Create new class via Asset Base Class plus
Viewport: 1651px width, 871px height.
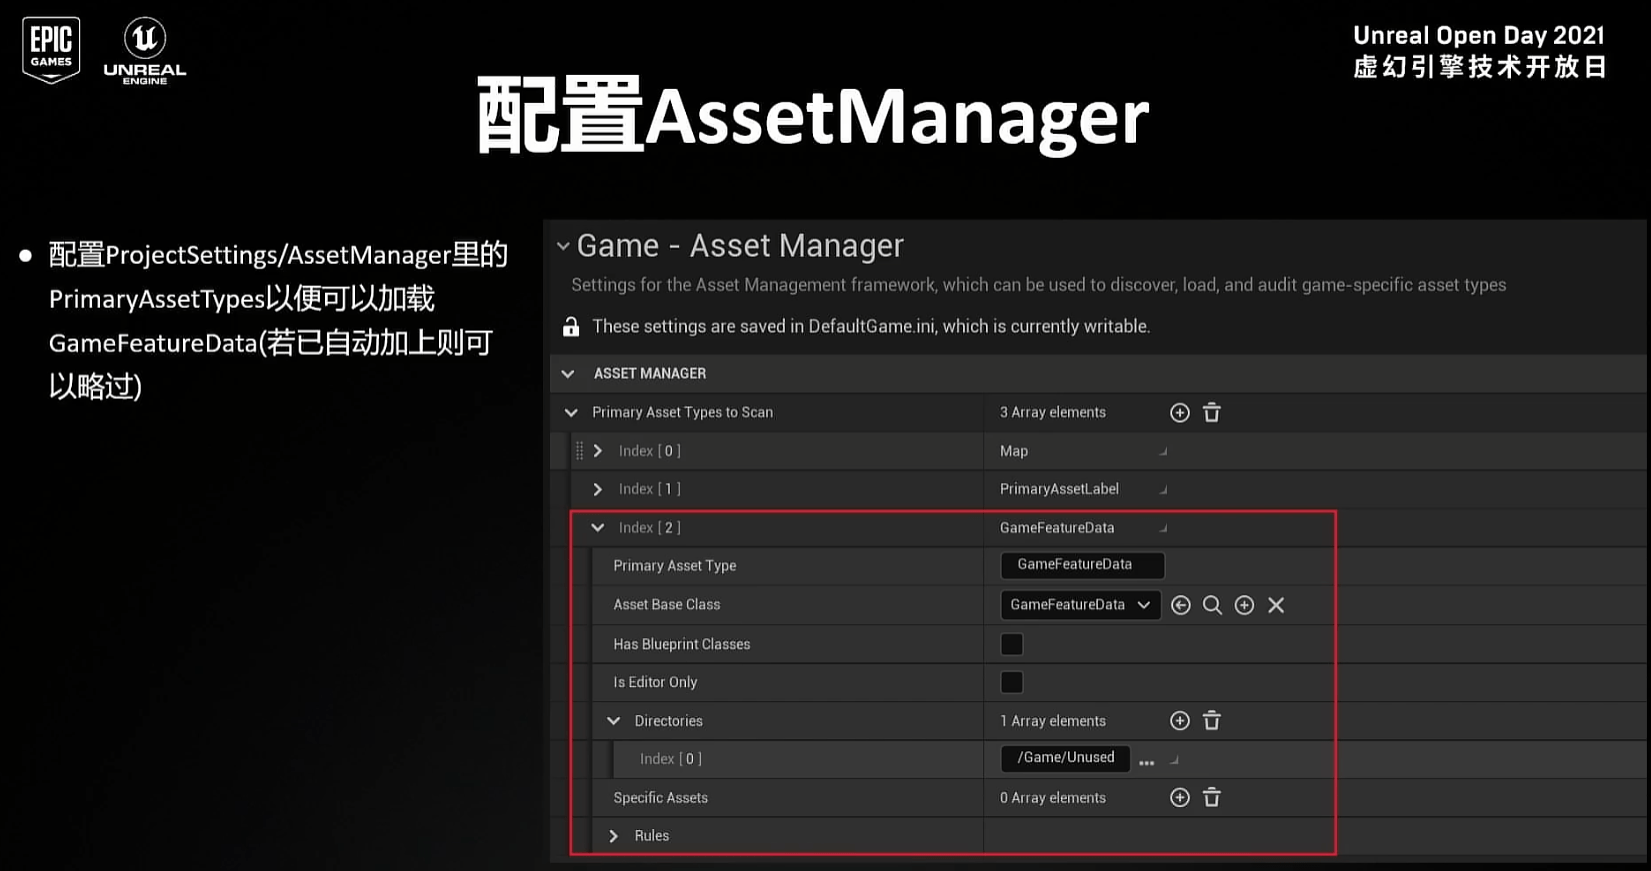pyautogui.click(x=1244, y=605)
